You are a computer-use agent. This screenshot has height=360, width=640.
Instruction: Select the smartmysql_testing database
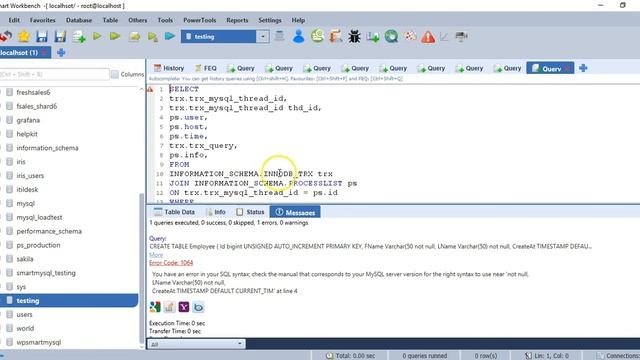pyautogui.click(x=46, y=273)
